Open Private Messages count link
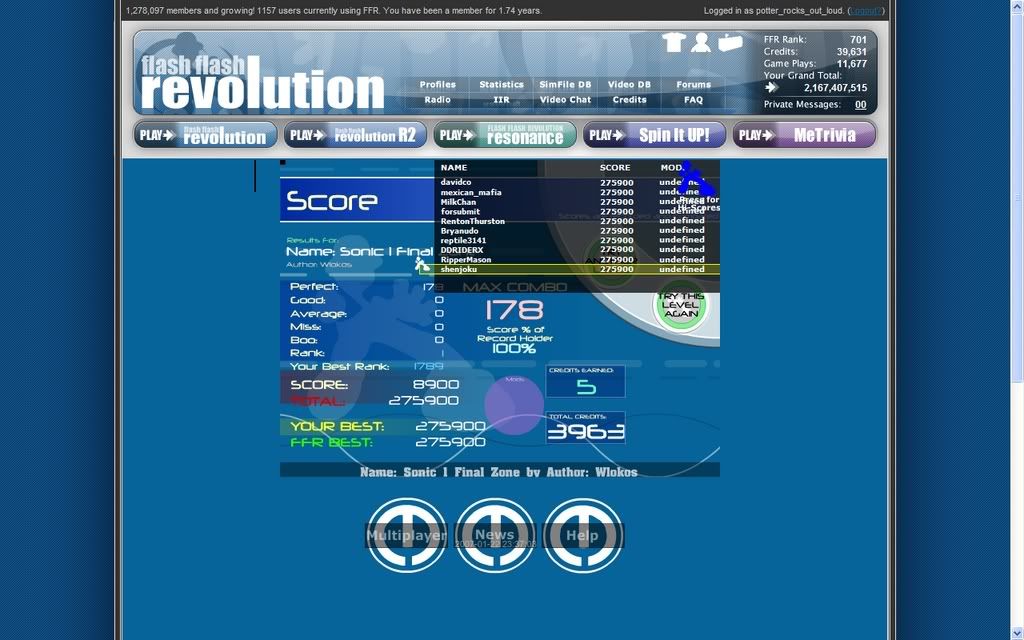The width and height of the screenshot is (1024, 640). 860,104
